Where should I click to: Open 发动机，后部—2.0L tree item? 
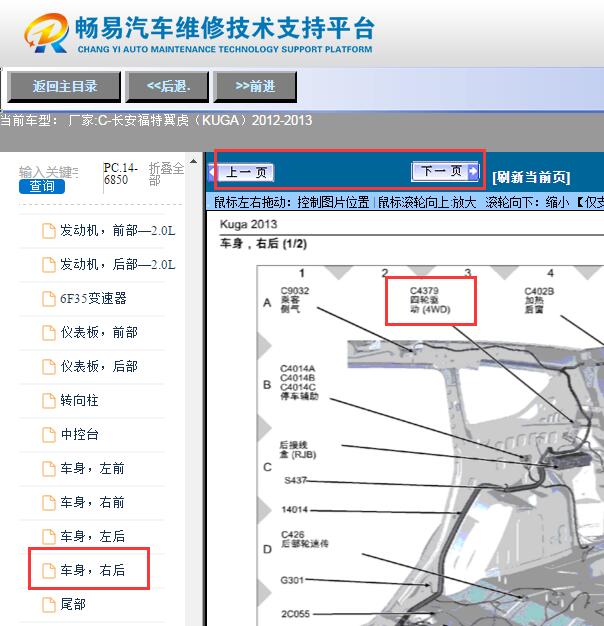coord(117,265)
